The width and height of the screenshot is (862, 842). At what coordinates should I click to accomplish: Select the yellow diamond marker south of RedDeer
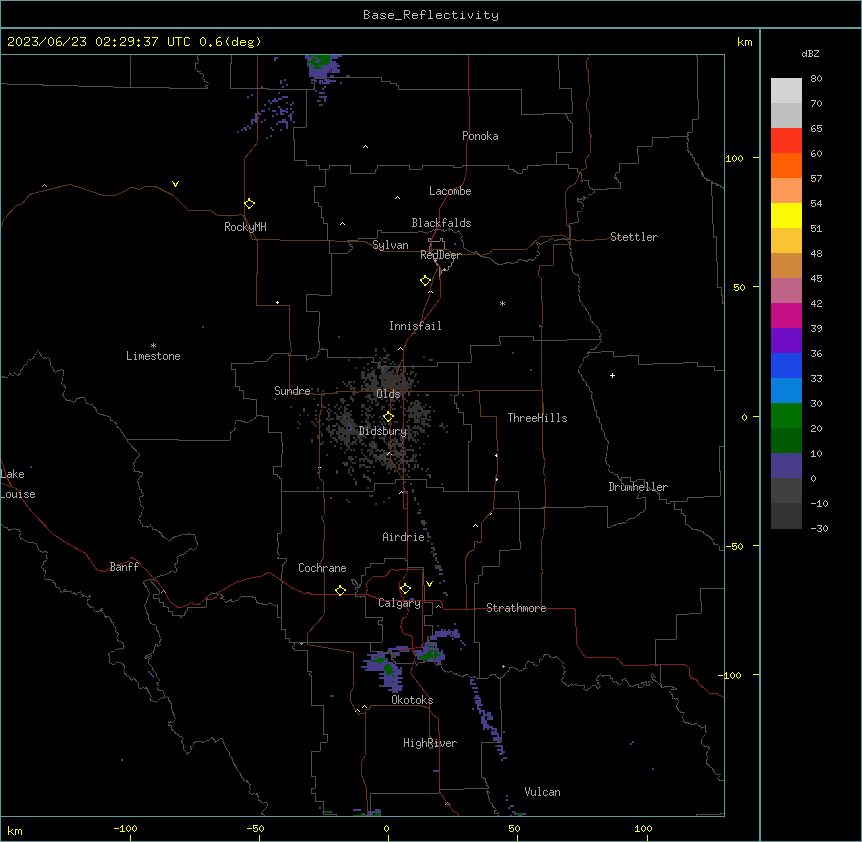pyautogui.click(x=426, y=281)
